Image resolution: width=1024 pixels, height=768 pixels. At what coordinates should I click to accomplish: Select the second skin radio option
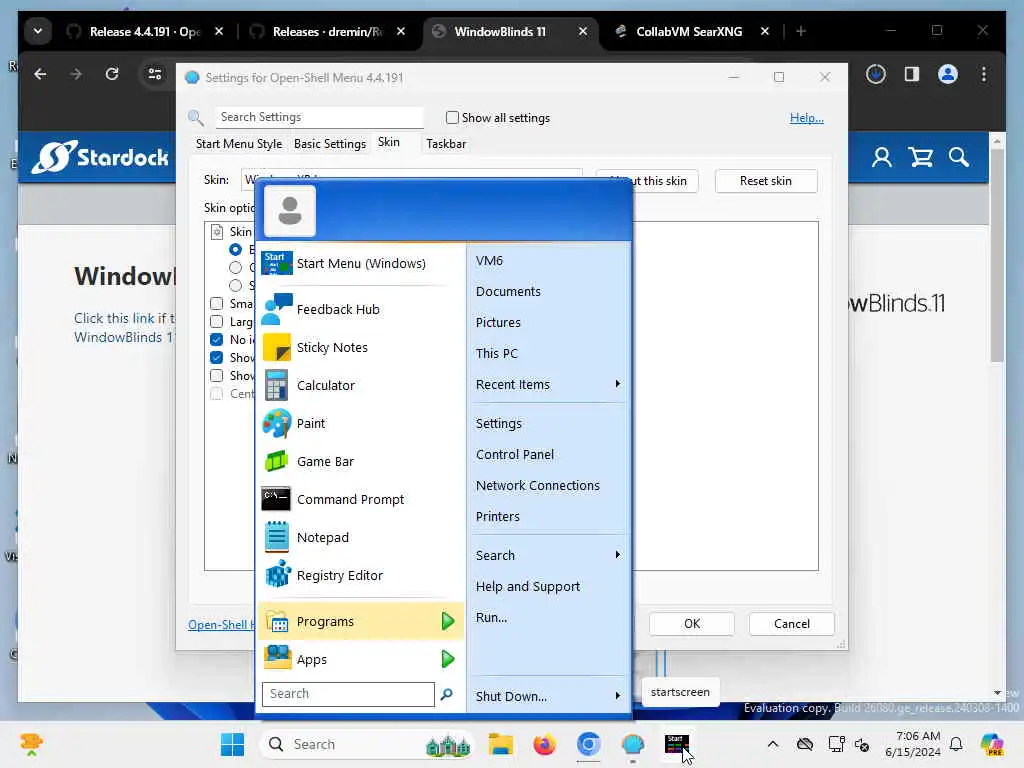tap(235, 267)
